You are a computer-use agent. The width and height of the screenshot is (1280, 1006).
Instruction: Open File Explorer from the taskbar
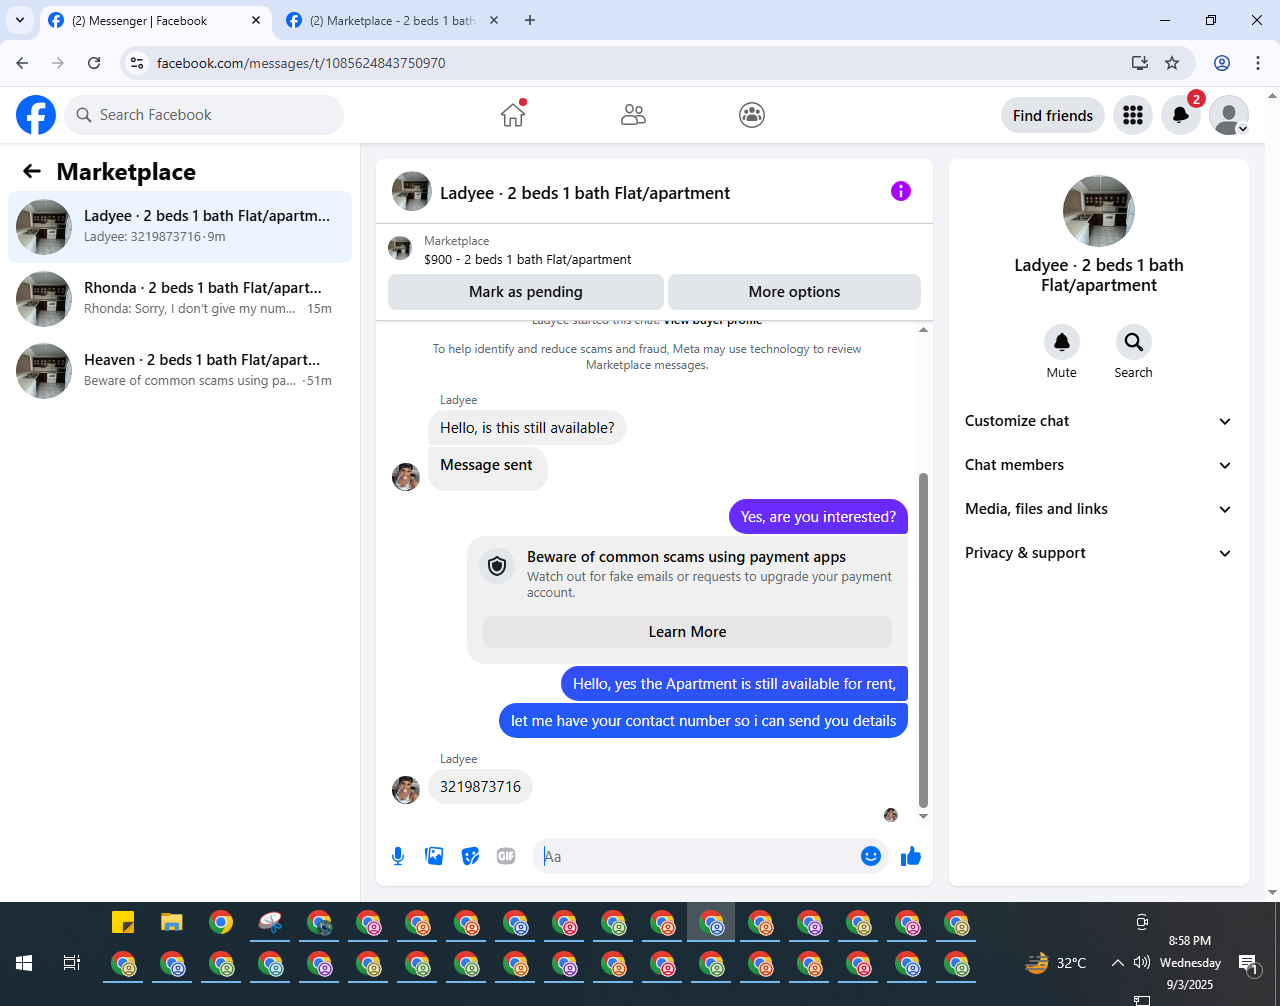pos(172,922)
